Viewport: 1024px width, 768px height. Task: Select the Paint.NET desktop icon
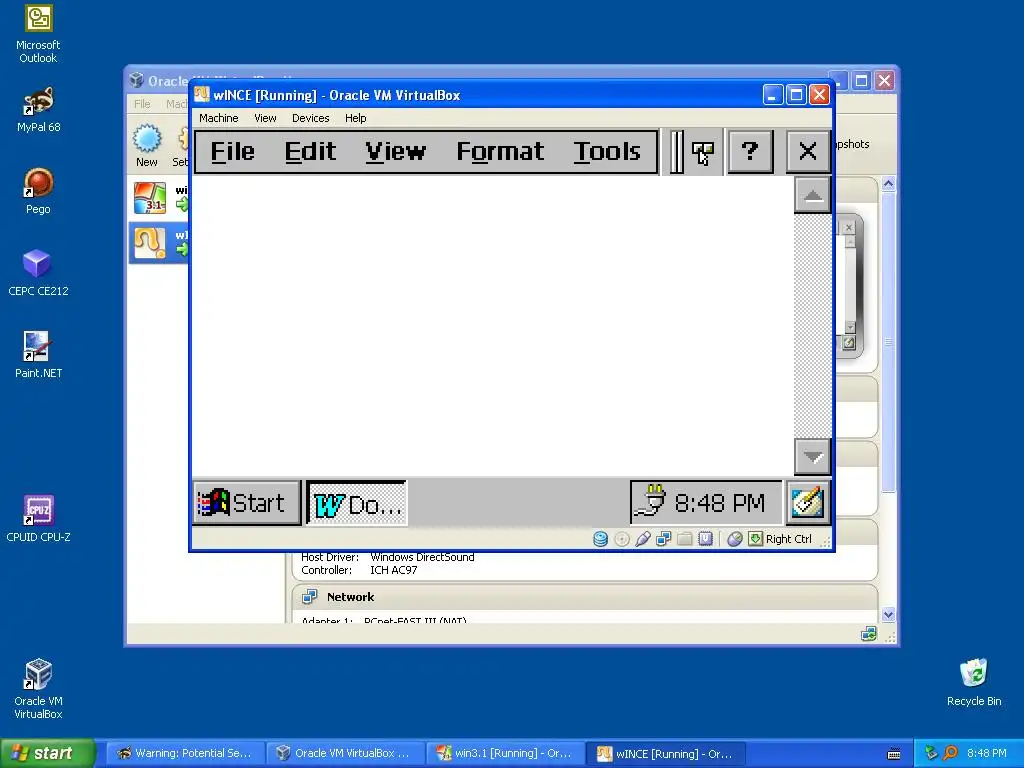38,355
